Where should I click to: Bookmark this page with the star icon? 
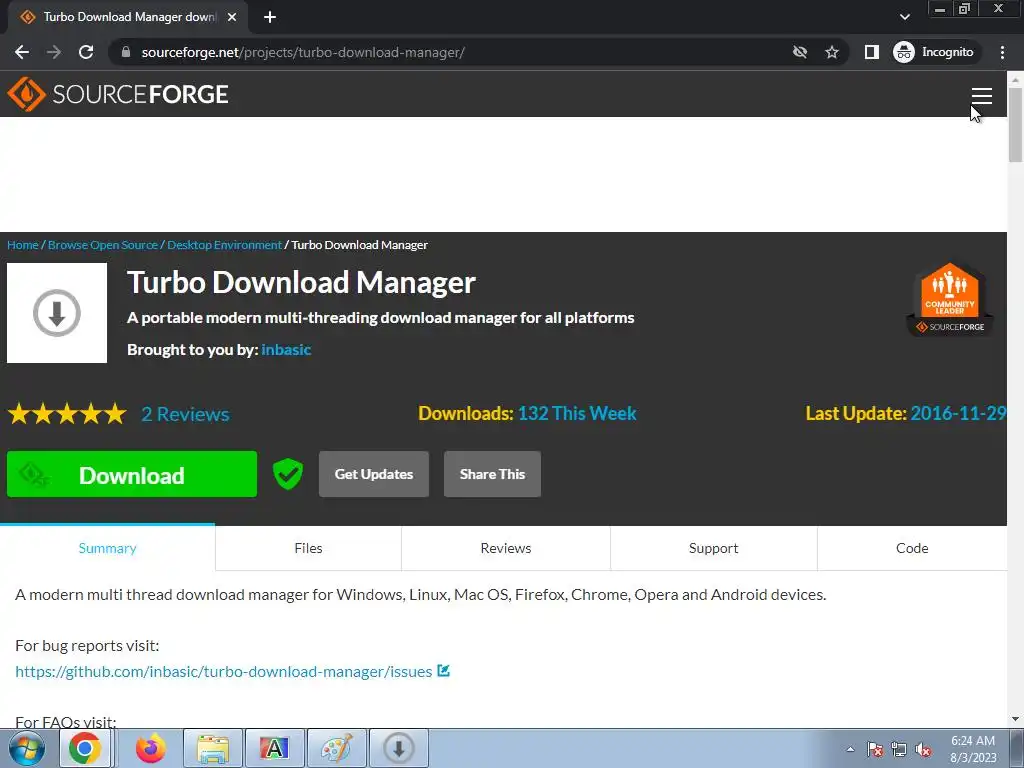point(831,52)
